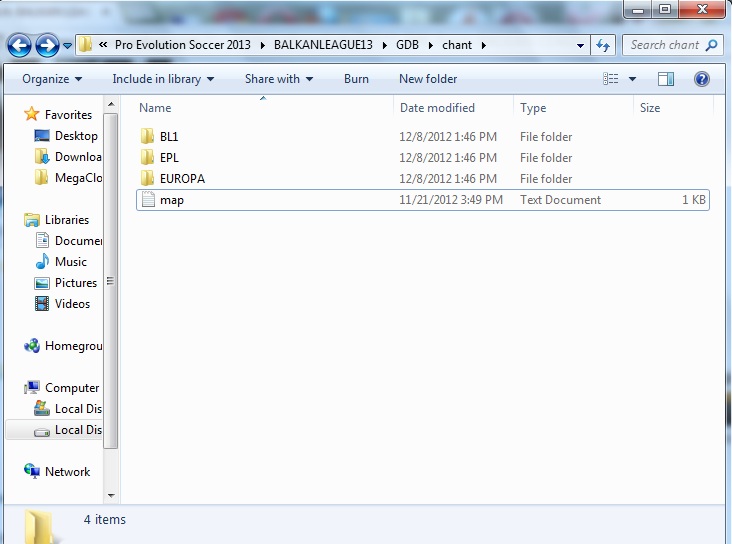
Task: Click the folder icon in details pane
Action: point(39,527)
